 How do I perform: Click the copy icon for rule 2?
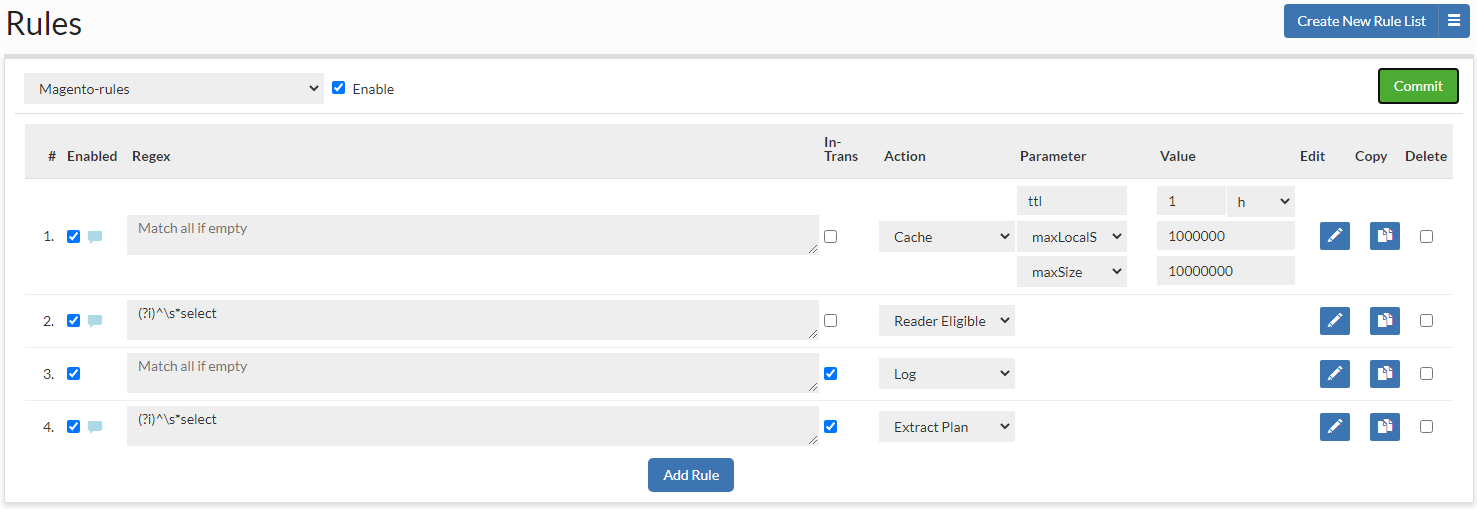(x=1384, y=321)
